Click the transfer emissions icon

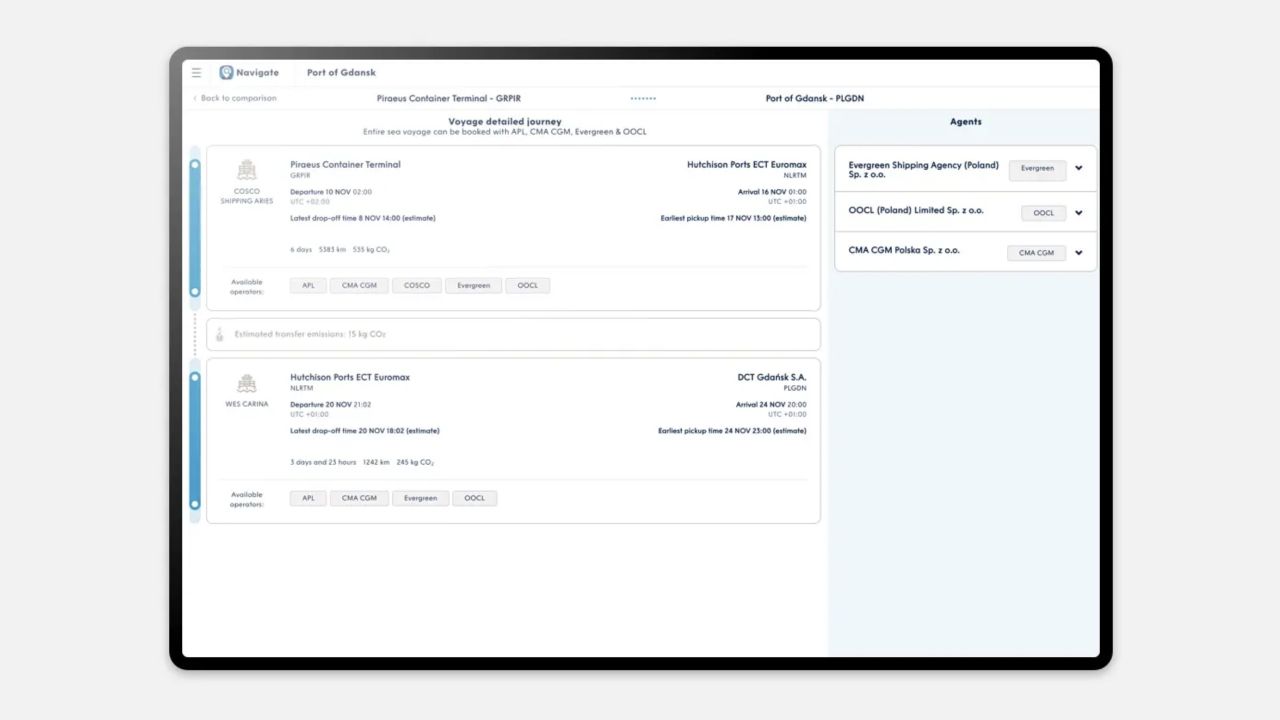pyautogui.click(x=219, y=334)
